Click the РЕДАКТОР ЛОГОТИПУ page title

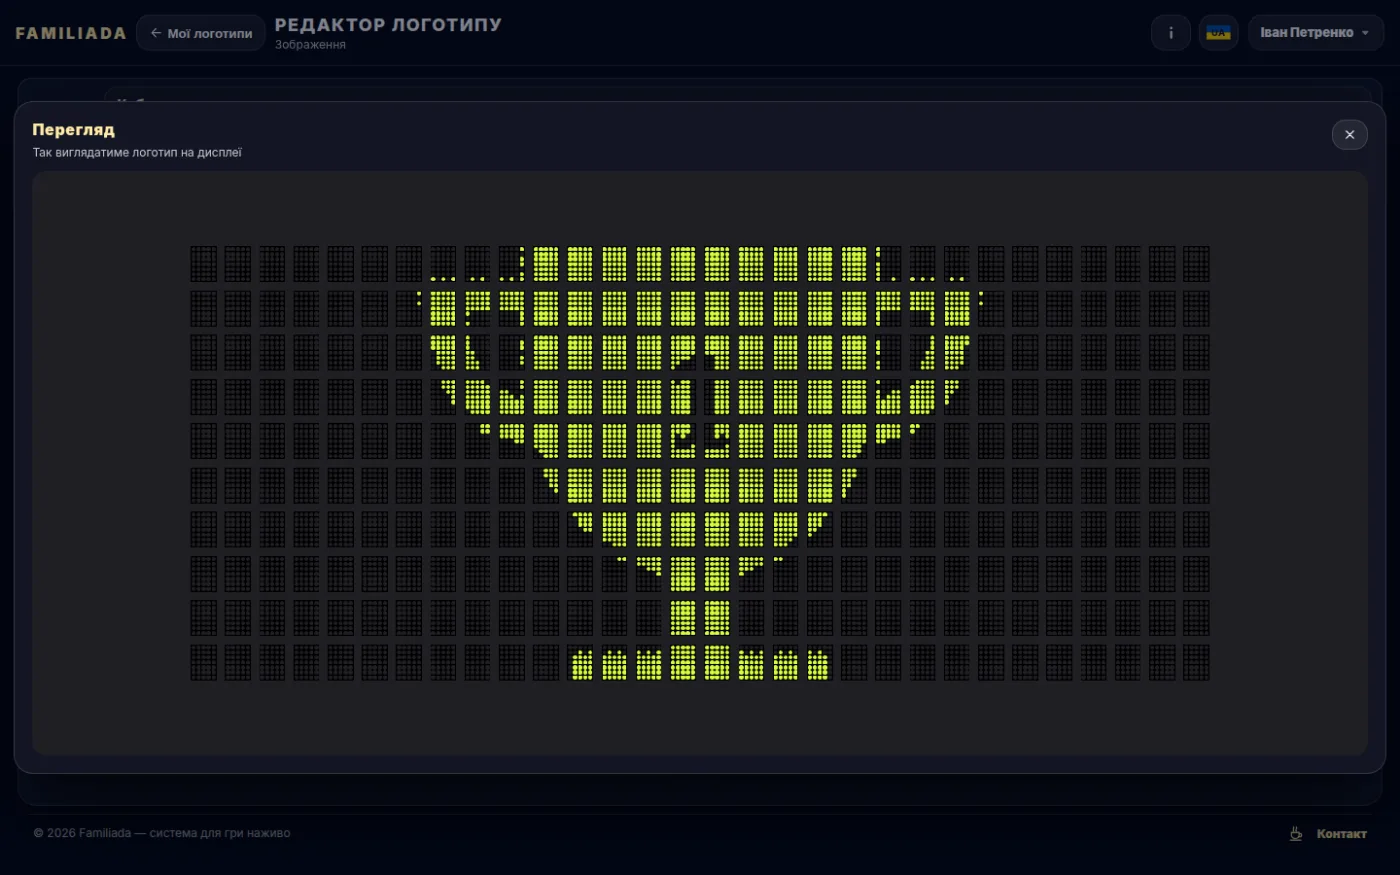point(388,25)
